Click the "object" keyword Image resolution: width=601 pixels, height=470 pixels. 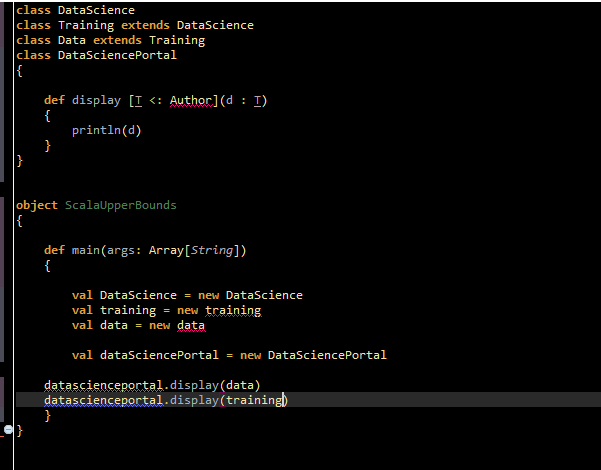pyautogui.click(x=37, y=205)
